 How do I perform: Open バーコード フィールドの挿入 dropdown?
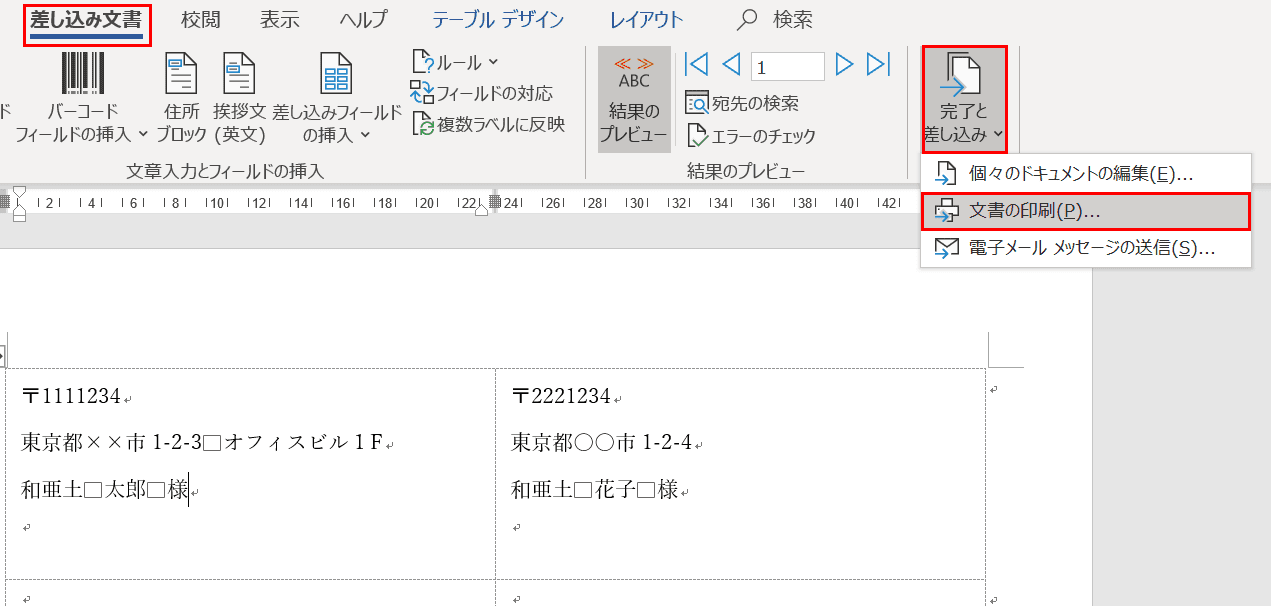(x=82, y=98)
